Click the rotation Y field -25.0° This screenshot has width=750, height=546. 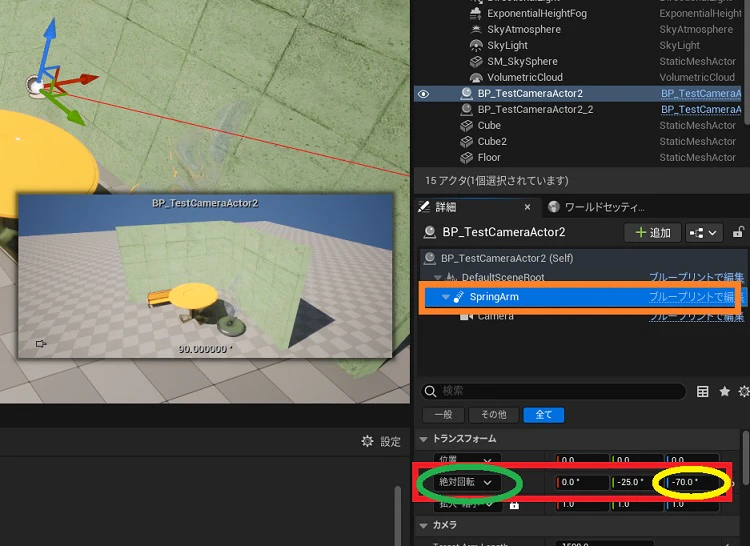[635, 482]
